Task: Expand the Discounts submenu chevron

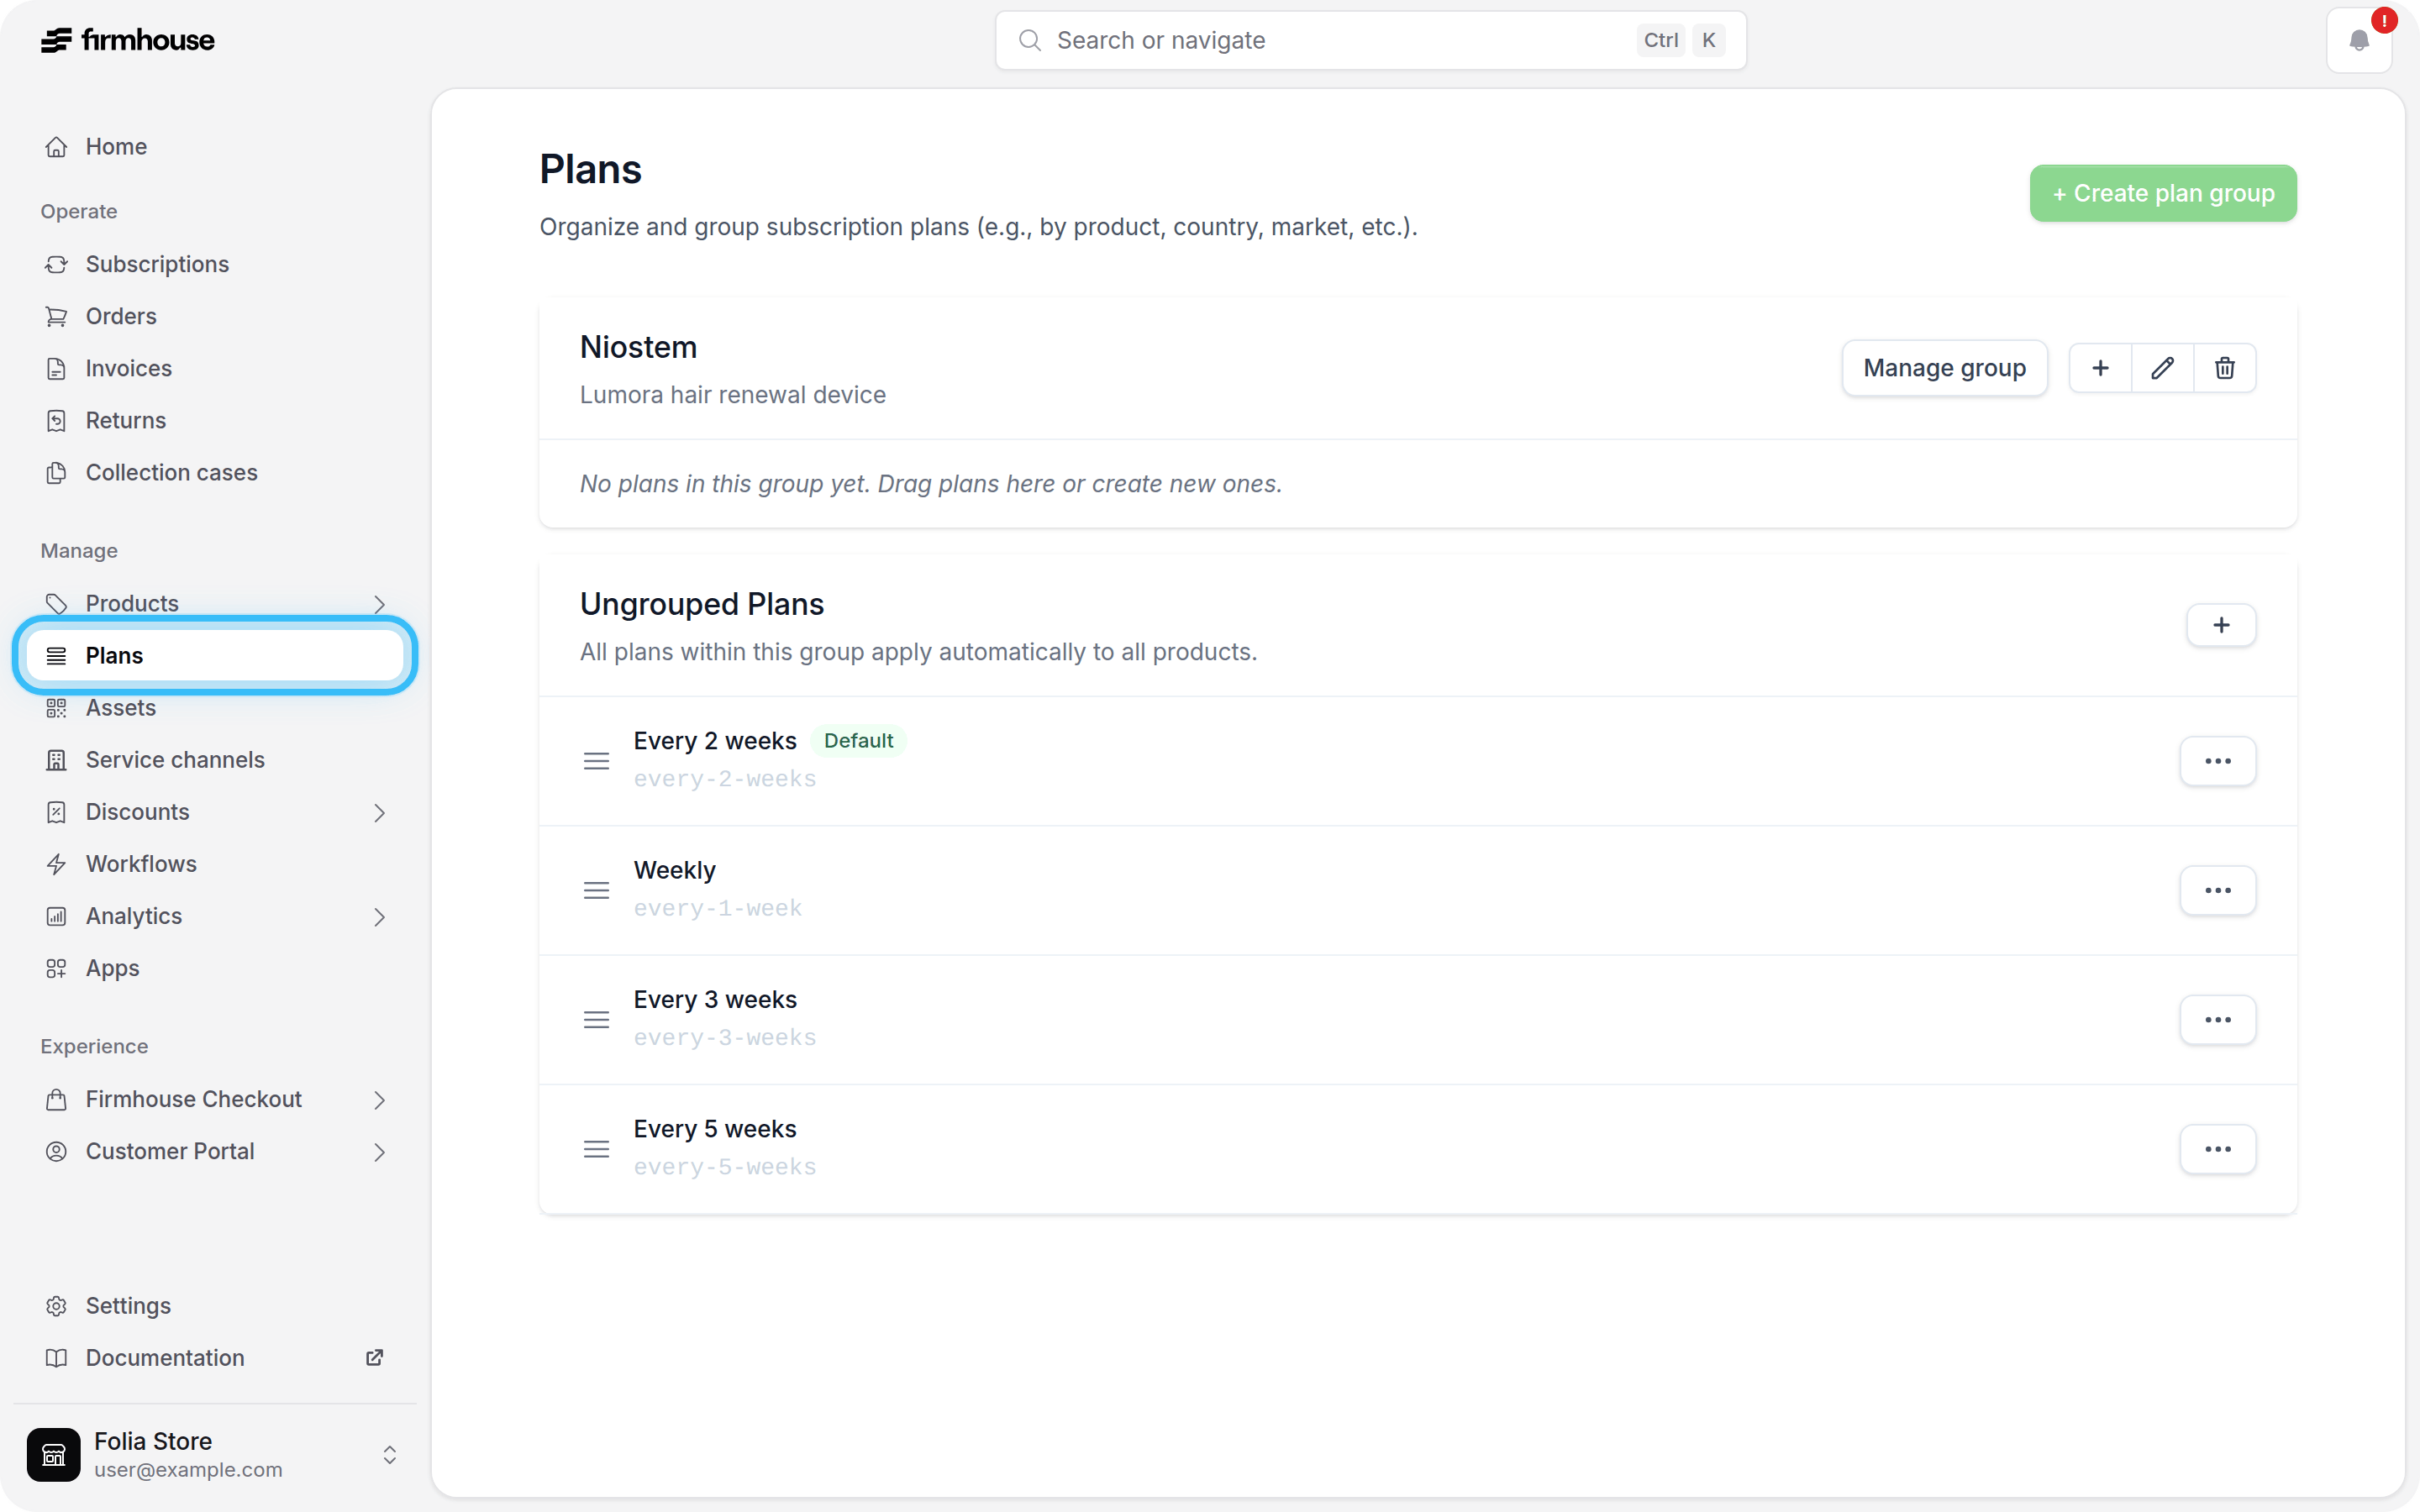Action: point(379,812)
